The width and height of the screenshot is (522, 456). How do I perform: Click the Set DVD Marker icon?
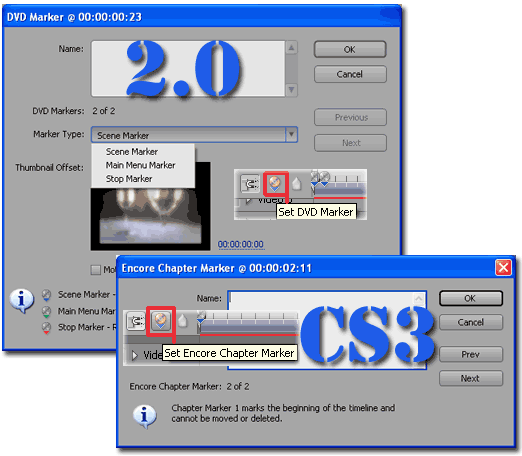point(275,184)
